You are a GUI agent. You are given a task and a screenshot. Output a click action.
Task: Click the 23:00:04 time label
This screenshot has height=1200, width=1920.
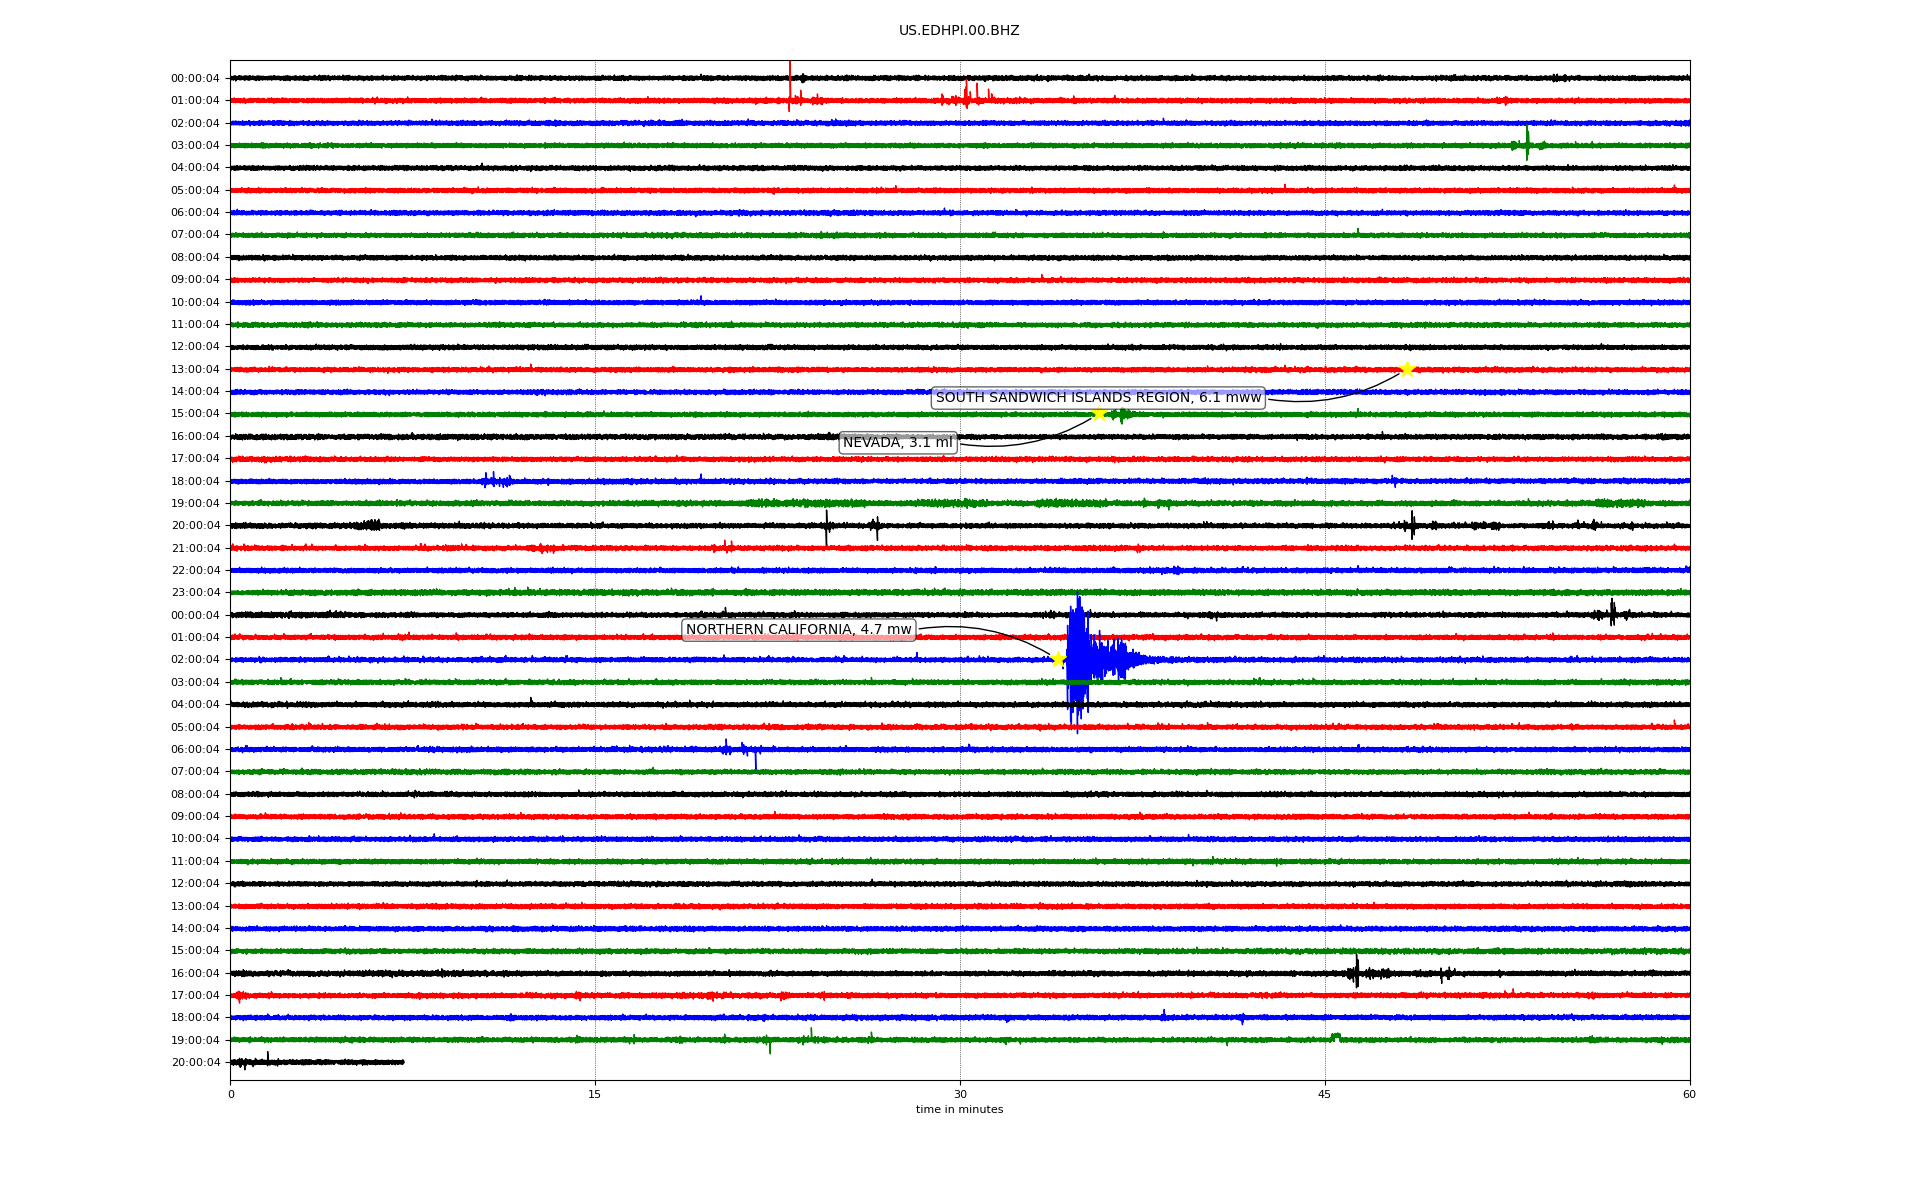[195, 593]
